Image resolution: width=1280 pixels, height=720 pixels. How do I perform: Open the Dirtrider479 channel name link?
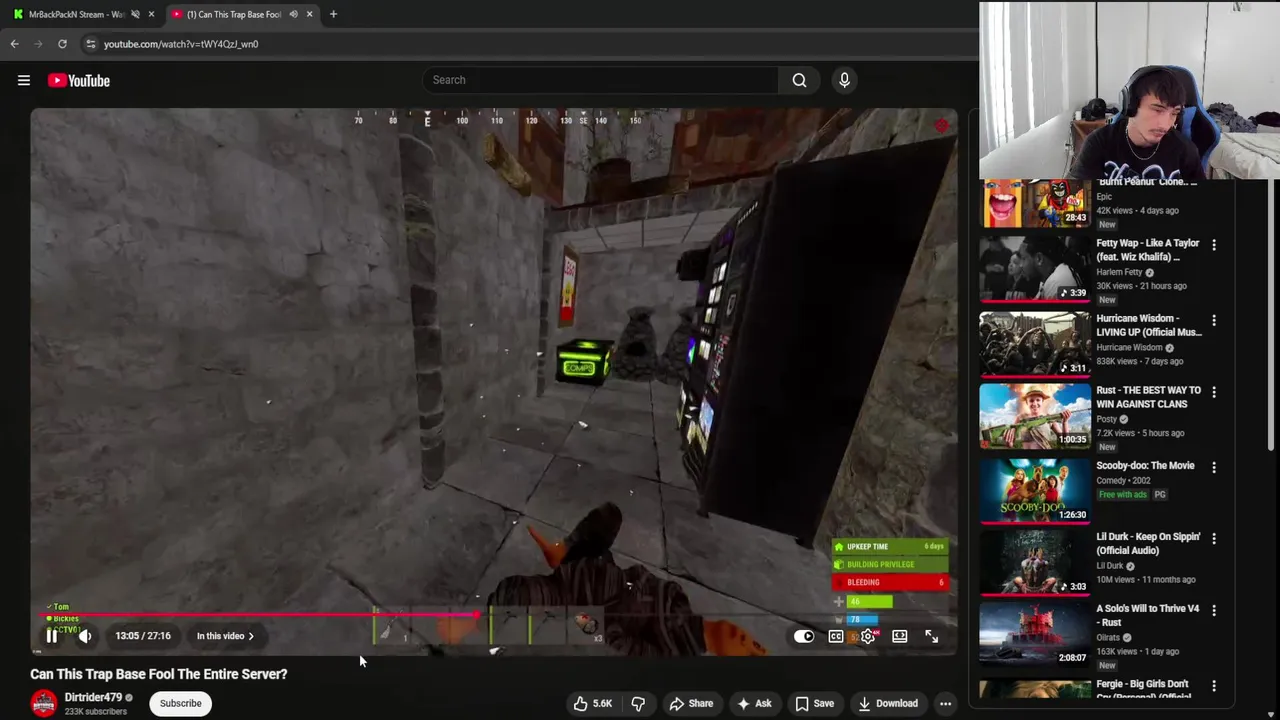(93, 697)
